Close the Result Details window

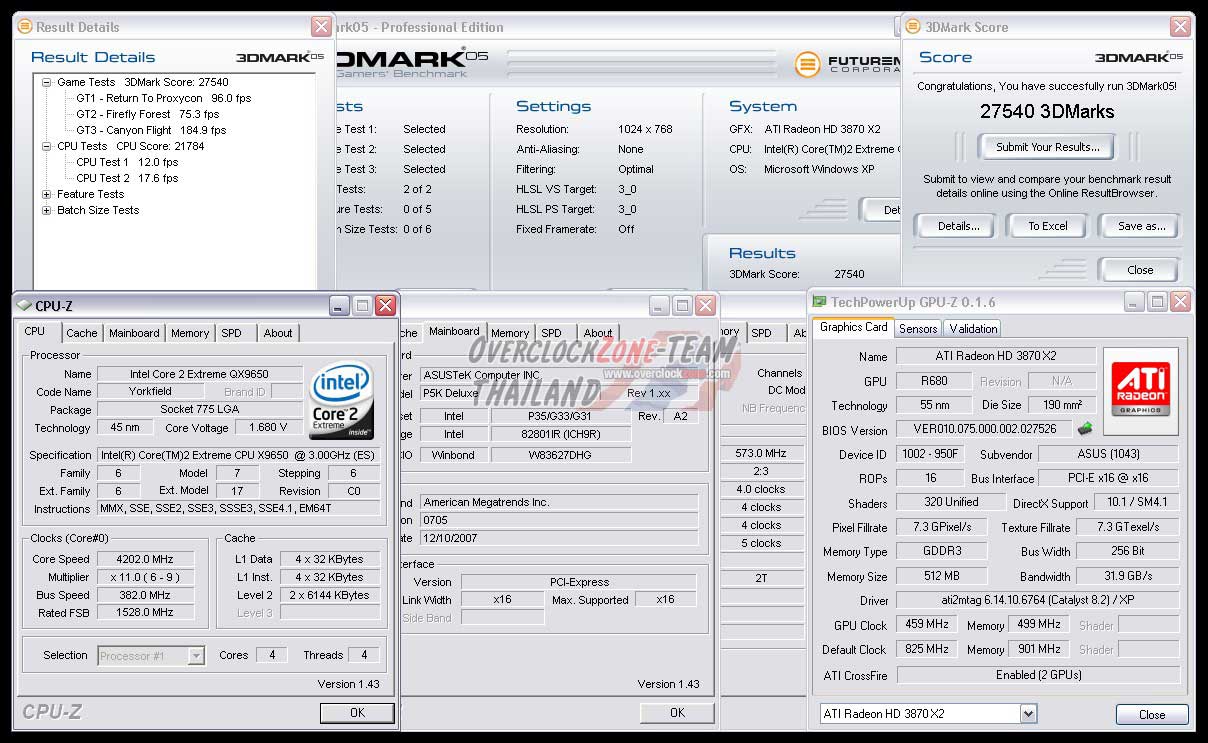coord(321,27)
